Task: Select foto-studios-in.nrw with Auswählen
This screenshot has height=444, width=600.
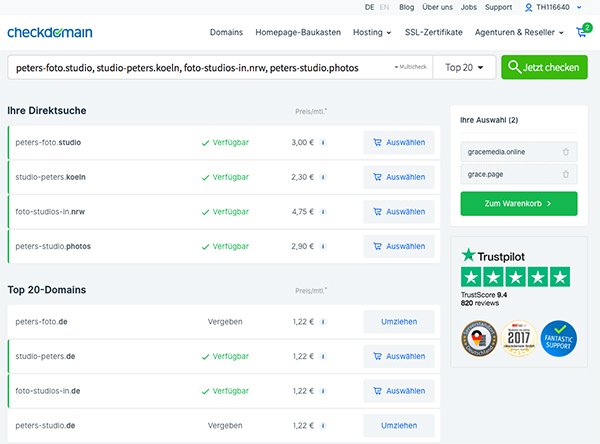Action: 399,212
